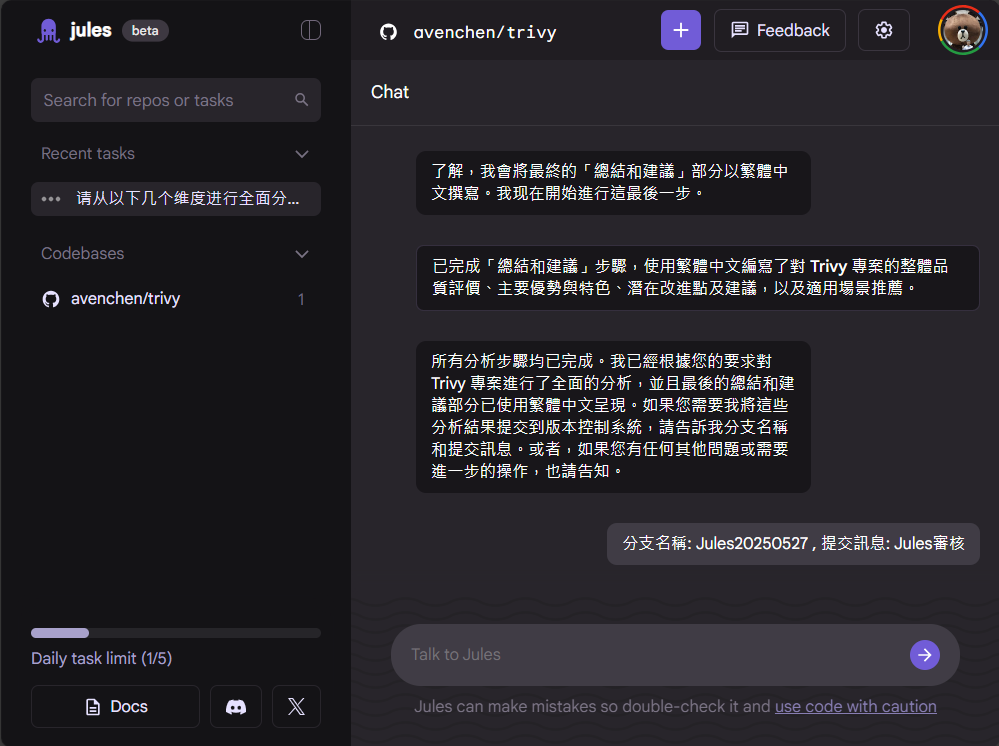Open the Feedback button
The height and width of the screenshot is (746, 999).
click(780, 30)
